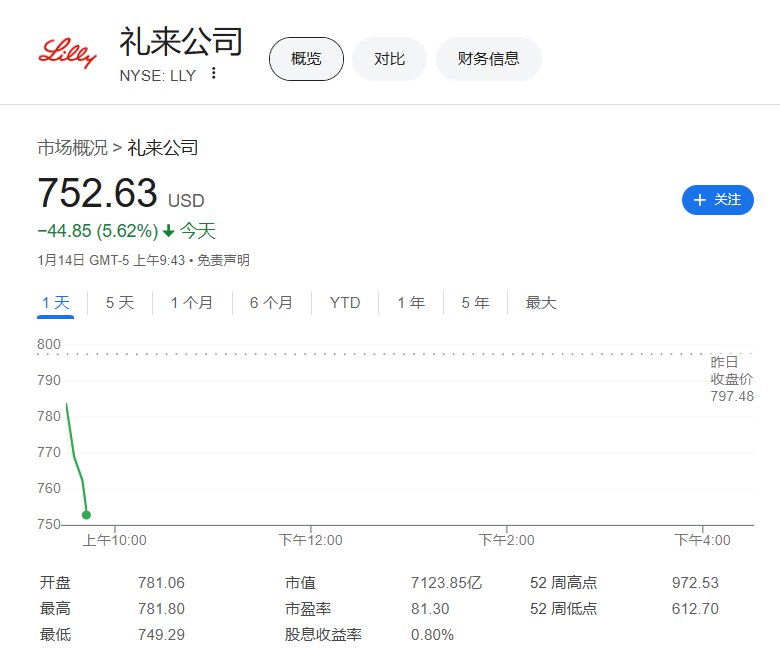Click the company name 礼来公司 heading
The width and height of the screenshot is (780, 656).
click(181, 42)
